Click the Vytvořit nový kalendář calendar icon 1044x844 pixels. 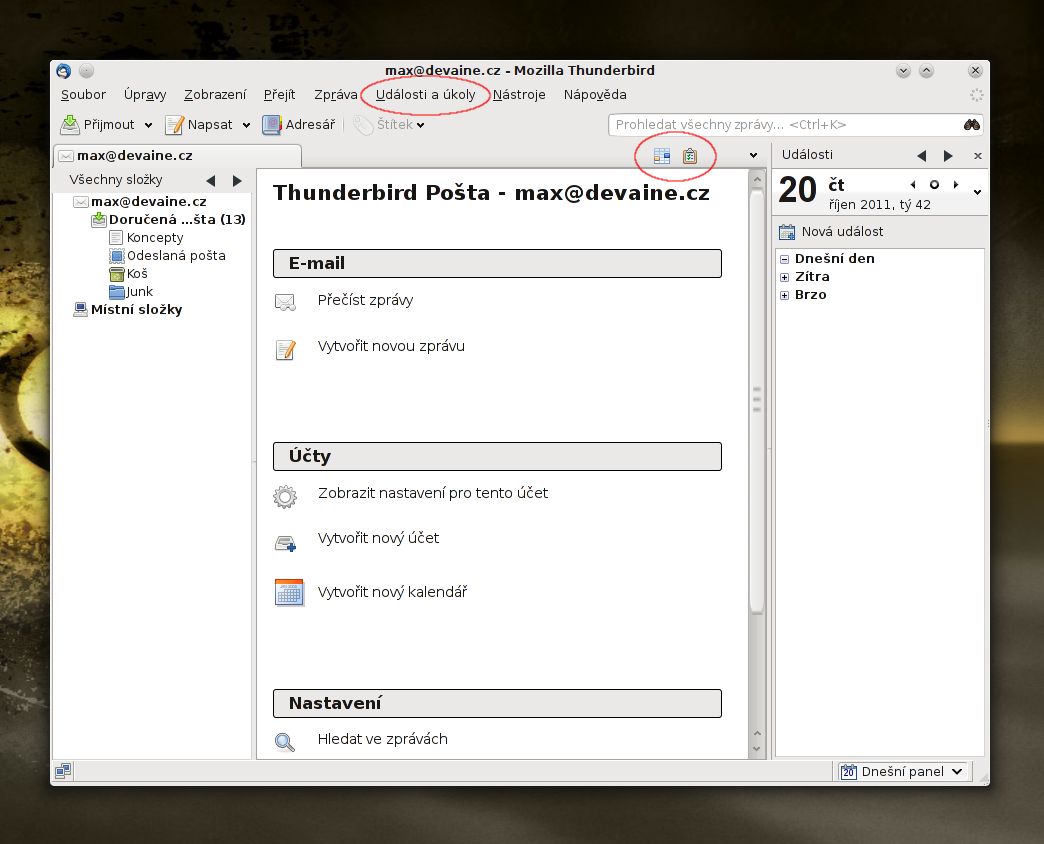pos(290,592)
